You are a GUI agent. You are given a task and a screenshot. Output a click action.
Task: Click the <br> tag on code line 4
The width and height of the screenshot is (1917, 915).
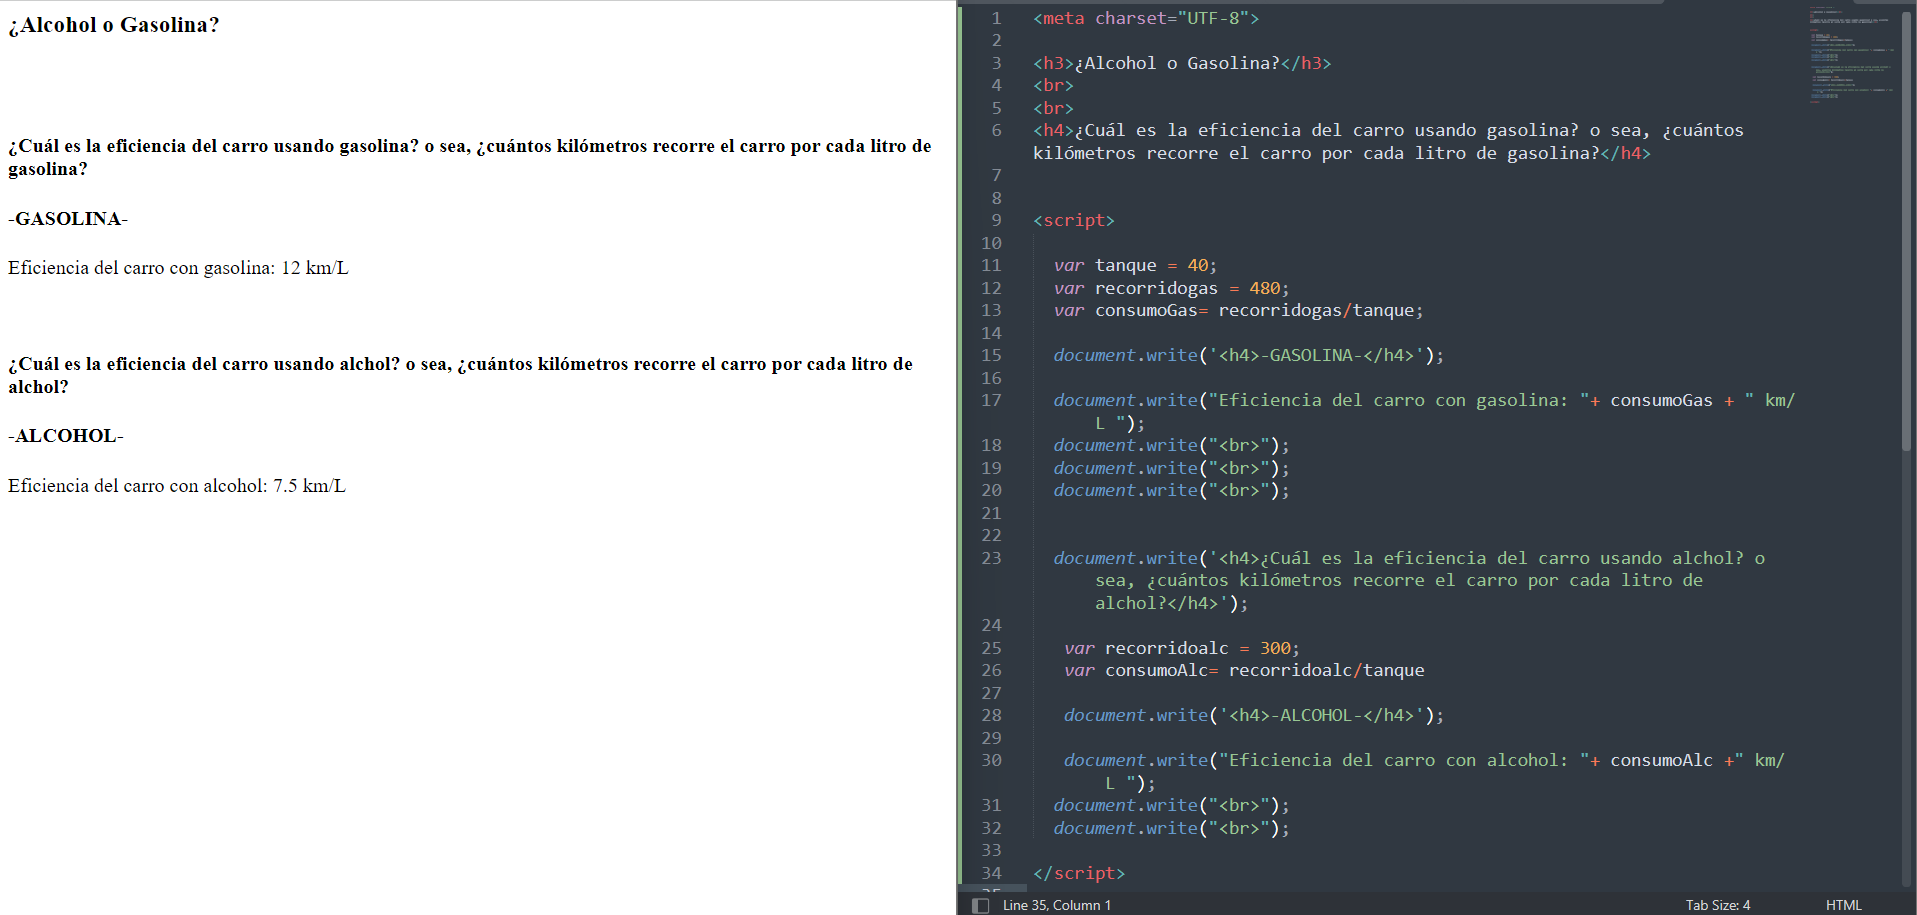coord(1053,85)
